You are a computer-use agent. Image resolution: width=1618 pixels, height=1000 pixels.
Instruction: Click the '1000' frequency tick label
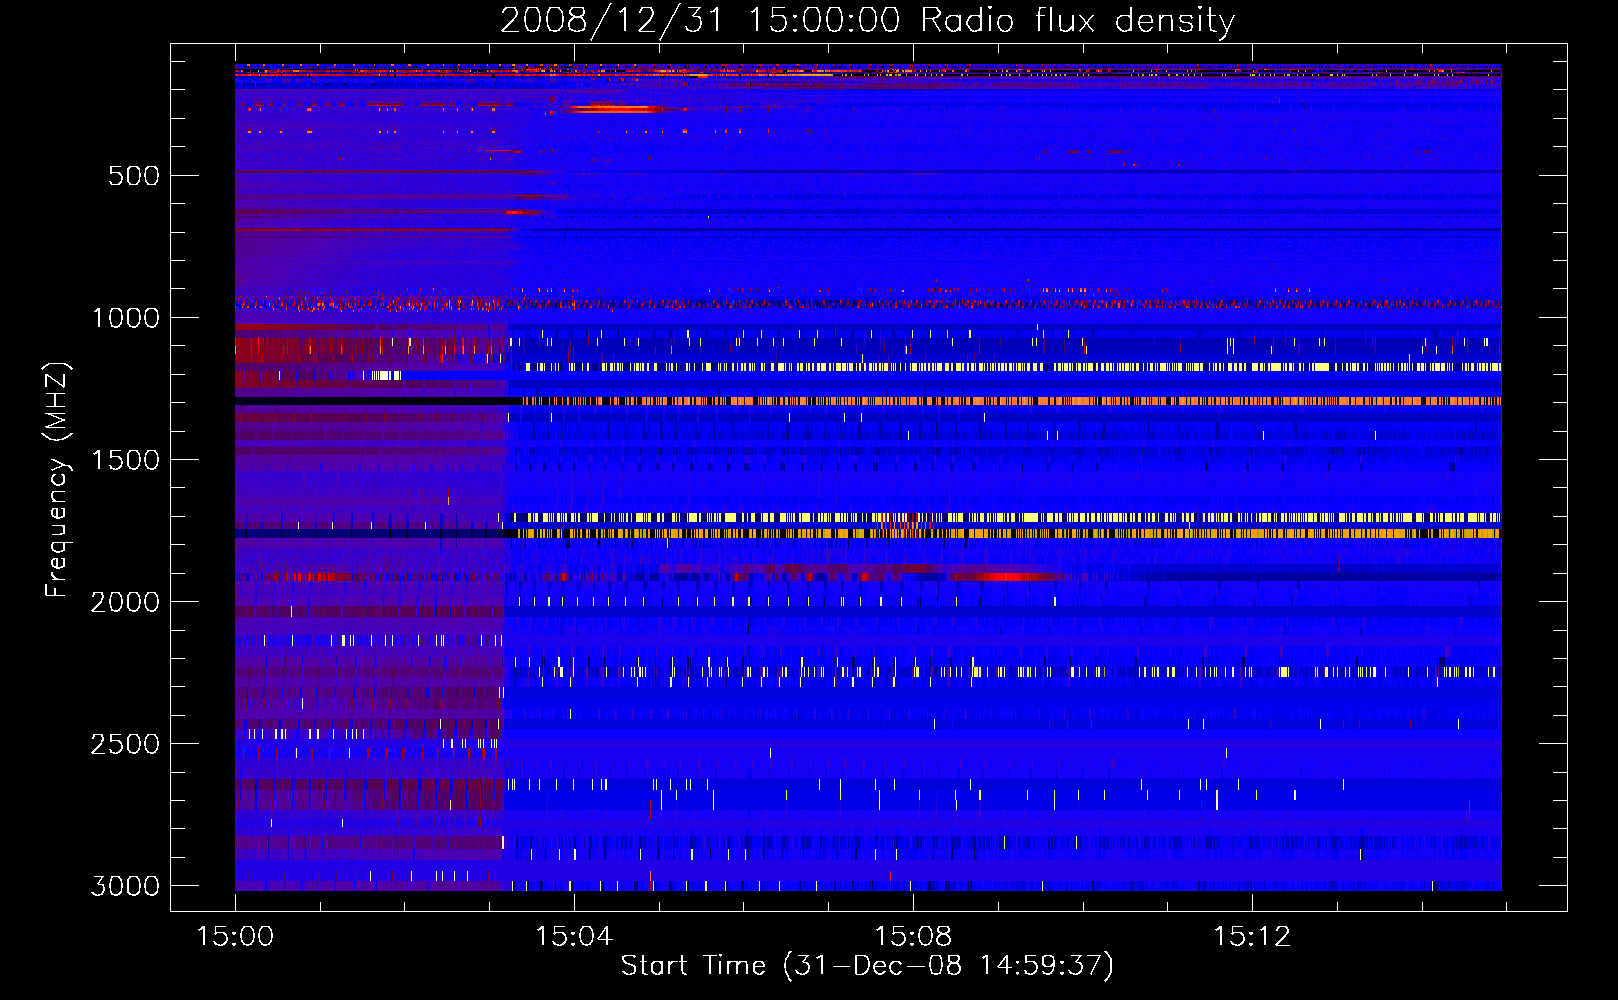tap(126, 318)
